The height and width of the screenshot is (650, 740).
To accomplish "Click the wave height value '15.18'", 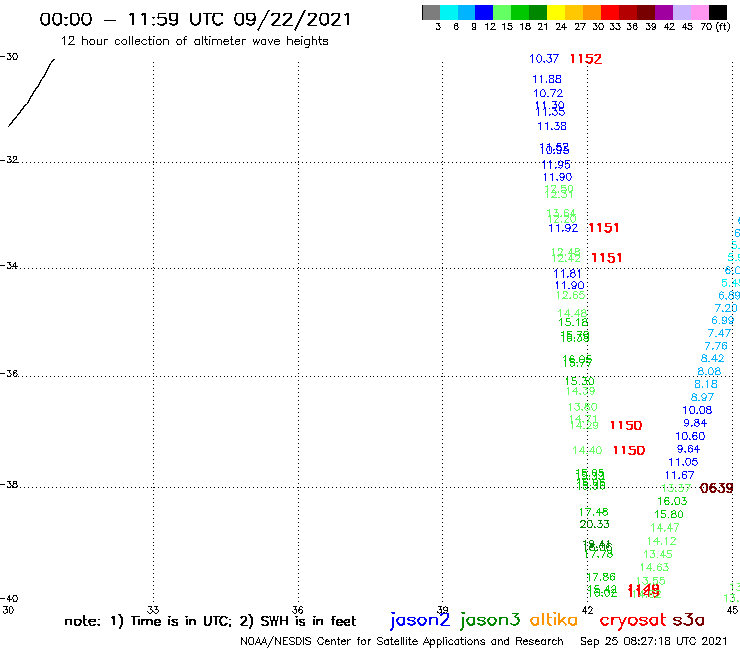I will click(x=573, y=322).
